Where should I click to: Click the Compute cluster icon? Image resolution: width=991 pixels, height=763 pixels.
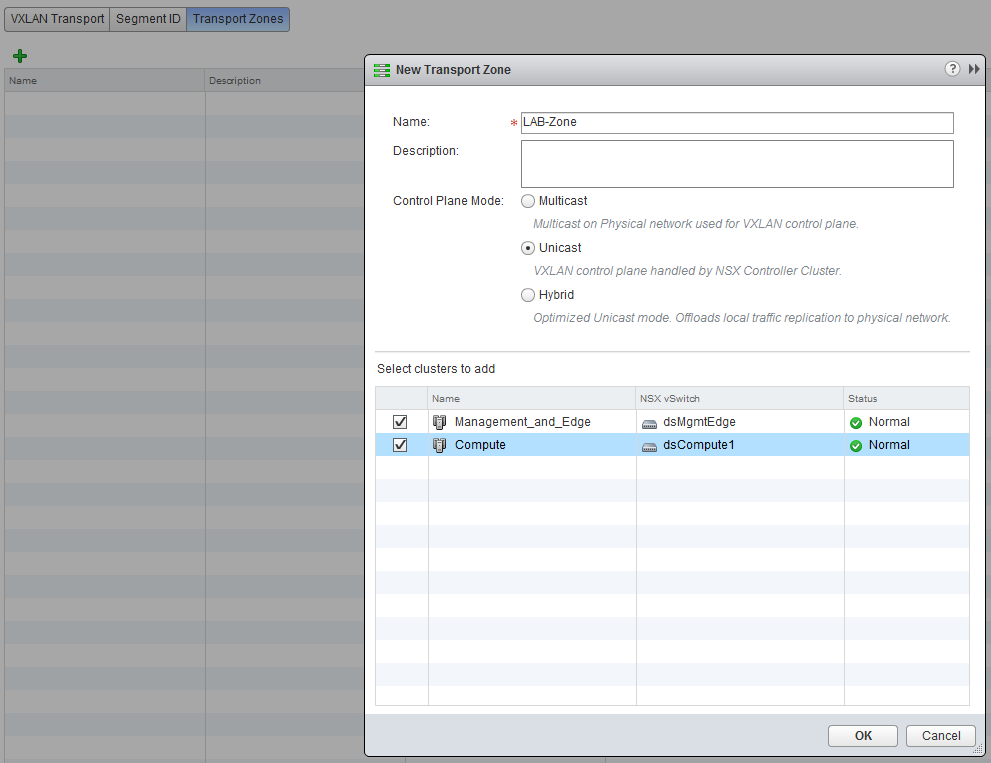(x=439, y=445)
